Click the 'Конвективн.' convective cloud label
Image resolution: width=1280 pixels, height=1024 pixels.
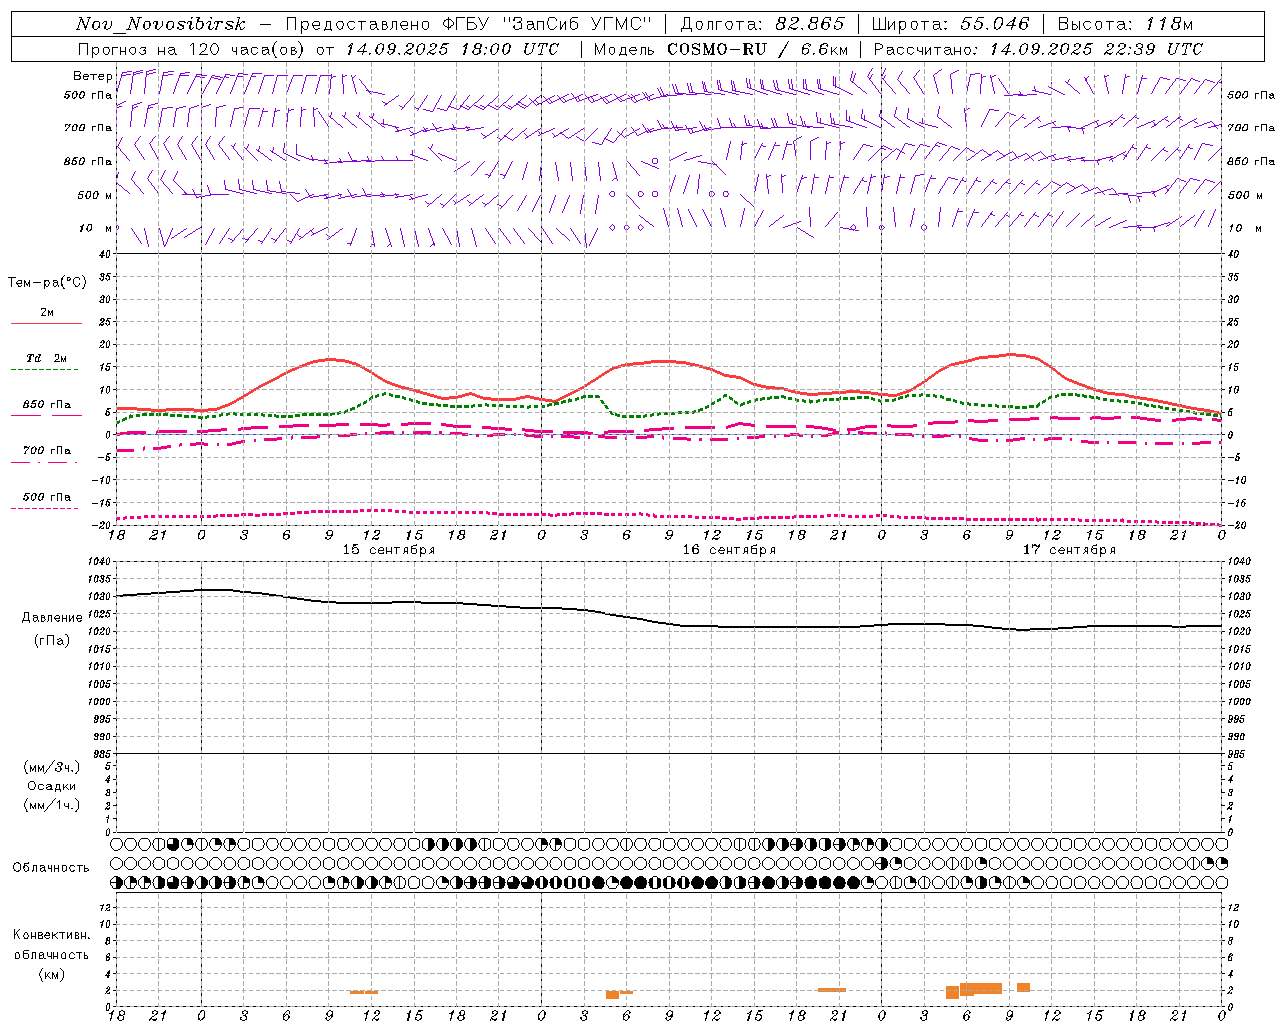[51, 935]
